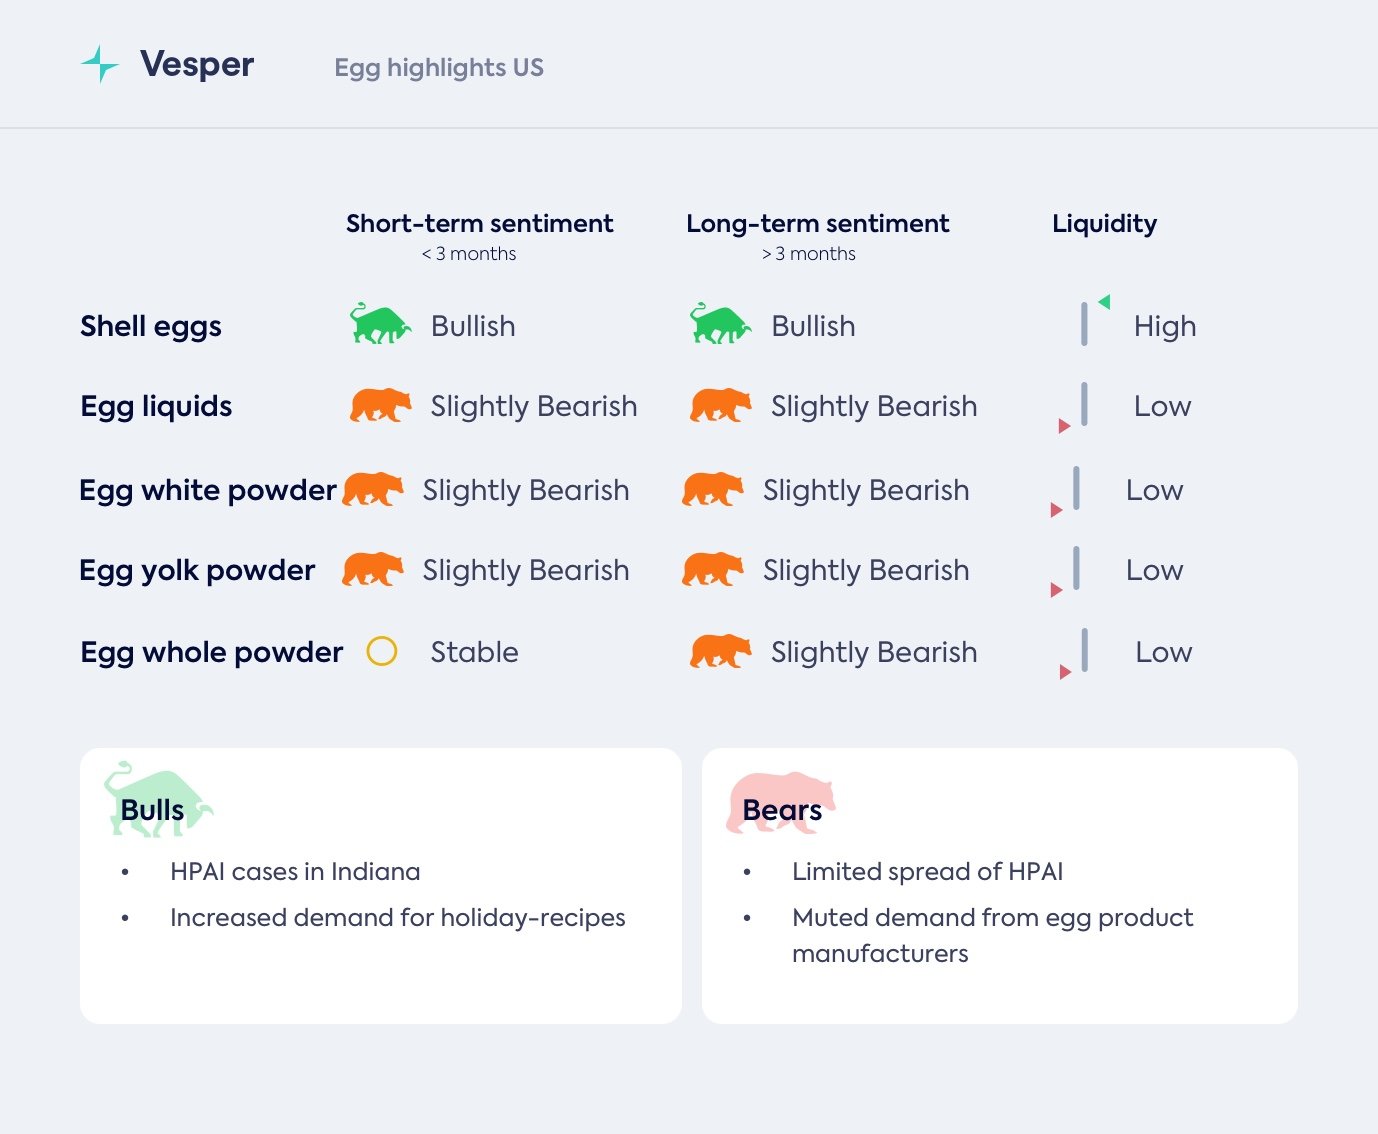Click the Egg highlights US title

click(x=439, y=68)
